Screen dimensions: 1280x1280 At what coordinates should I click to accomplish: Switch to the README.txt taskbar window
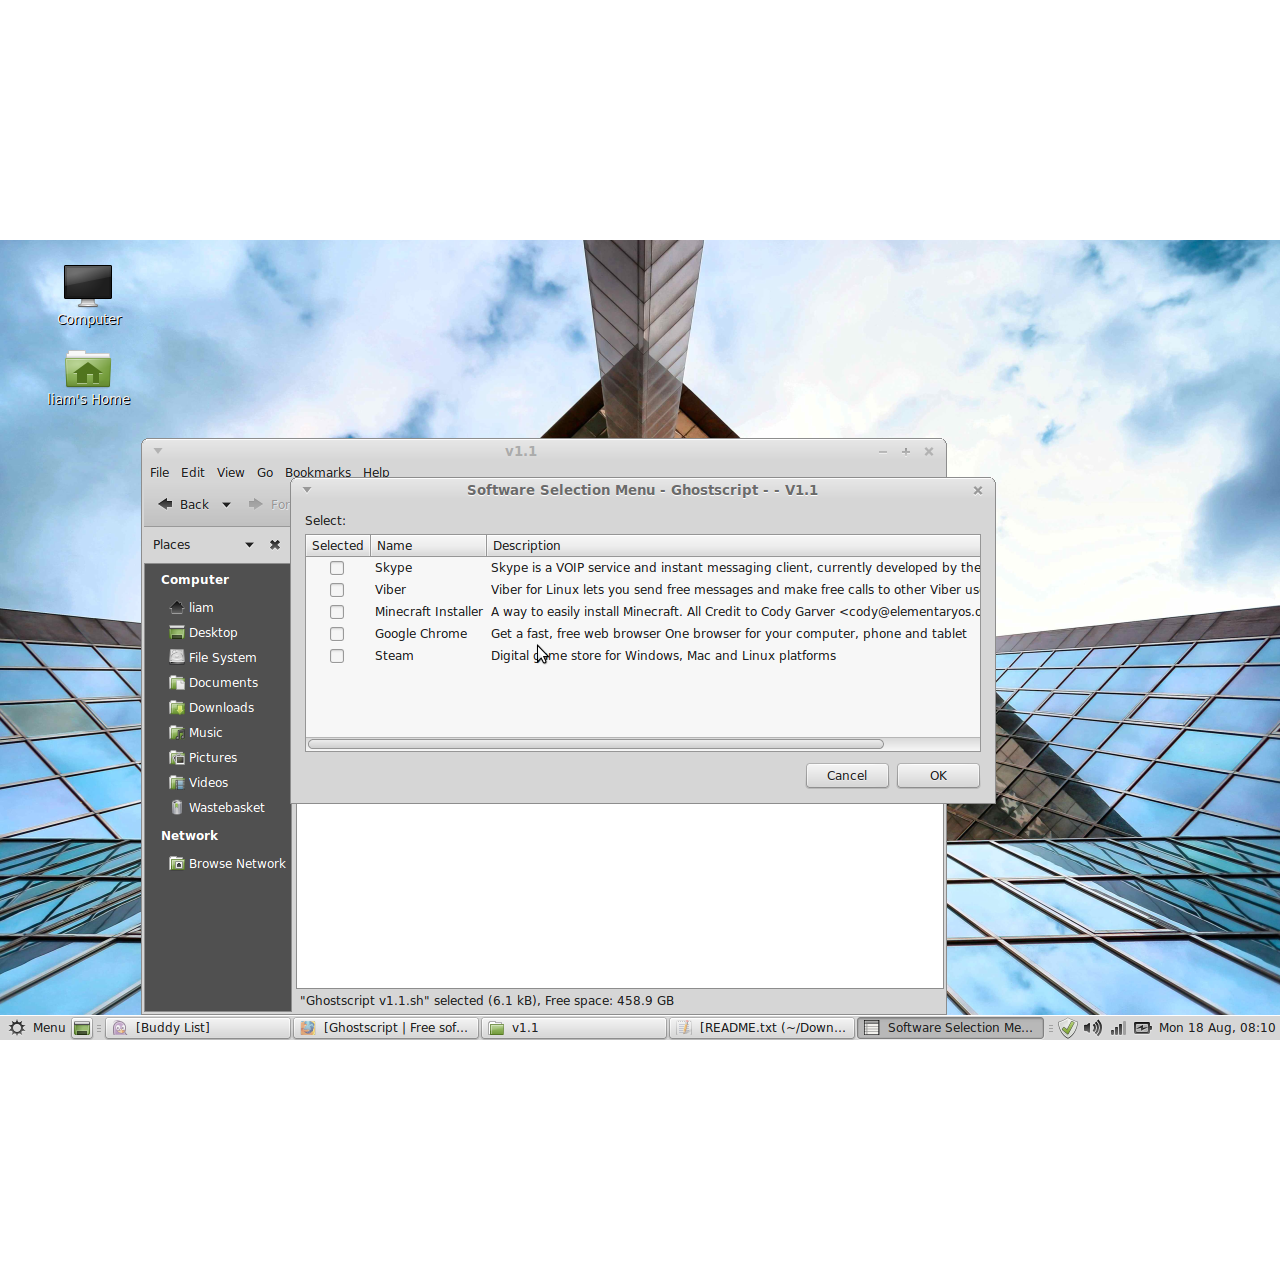pos(762,1027)
